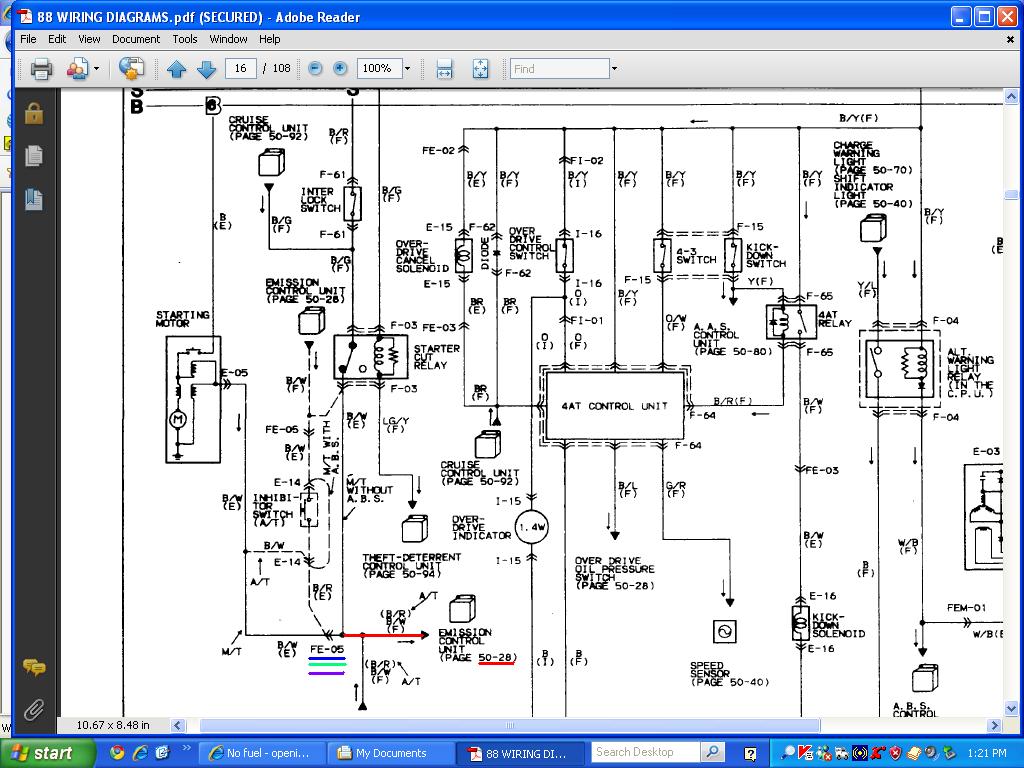Click the zoom out minus button
The image size is (1024, 768).
pyautogui.click(x=315, y=69)
